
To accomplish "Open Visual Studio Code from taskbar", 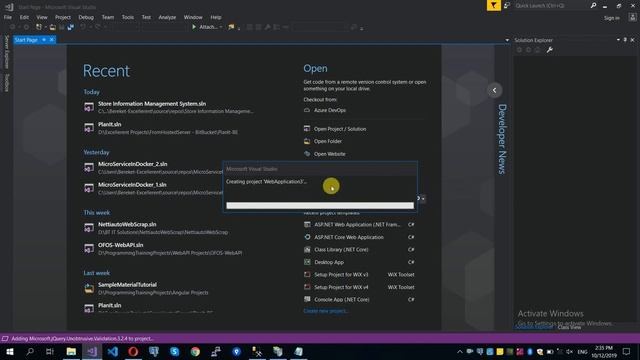I will [113, 351].
